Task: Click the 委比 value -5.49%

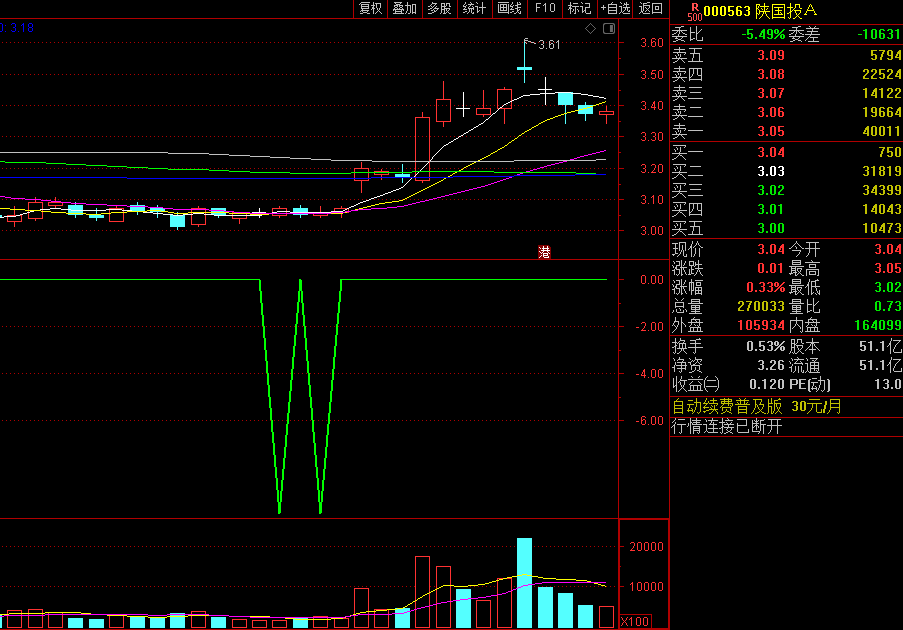Action: [763, 35]
